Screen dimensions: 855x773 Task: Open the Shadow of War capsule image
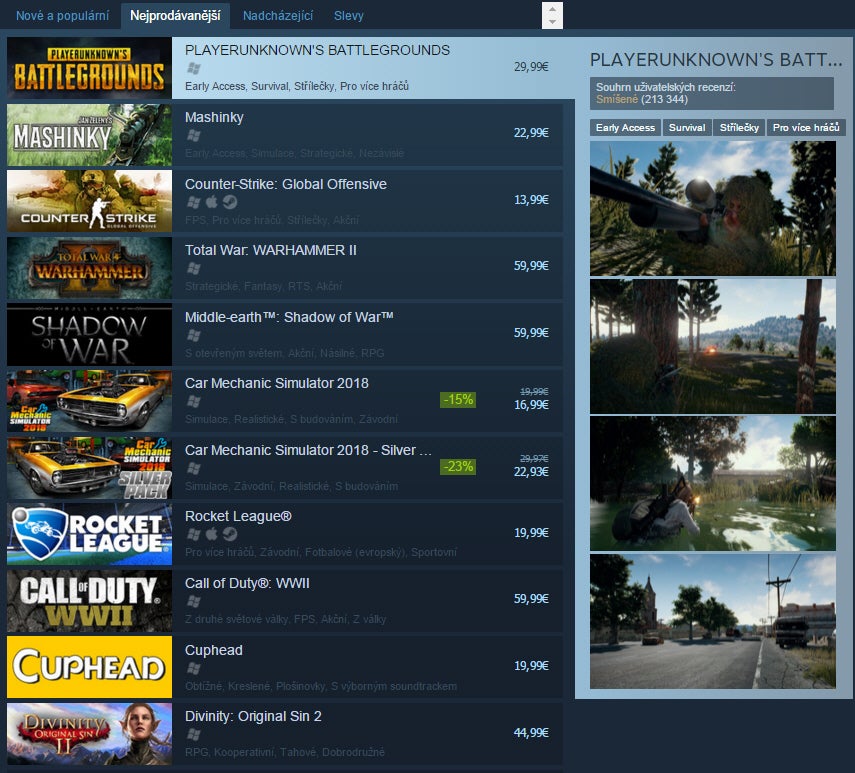[x=89, y=335]
